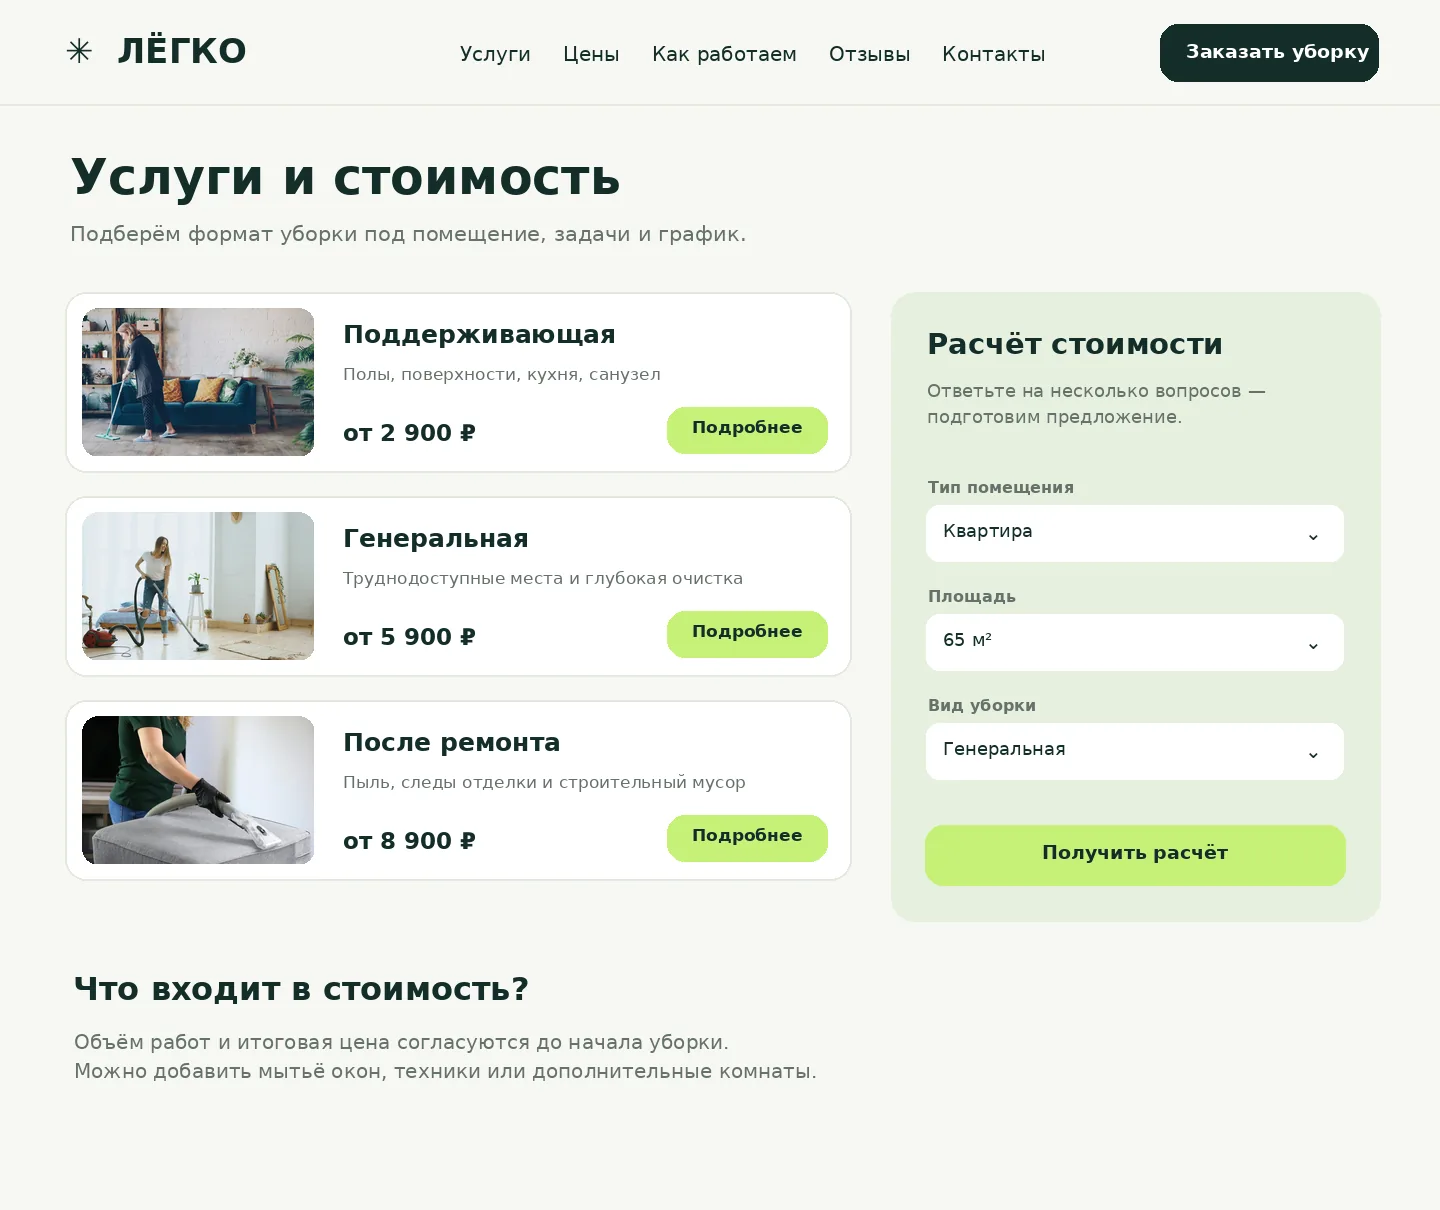This screenshot has width=1440, height=1210.
Task: Click the Тип помещения field label
Action: coord(1001,487)
